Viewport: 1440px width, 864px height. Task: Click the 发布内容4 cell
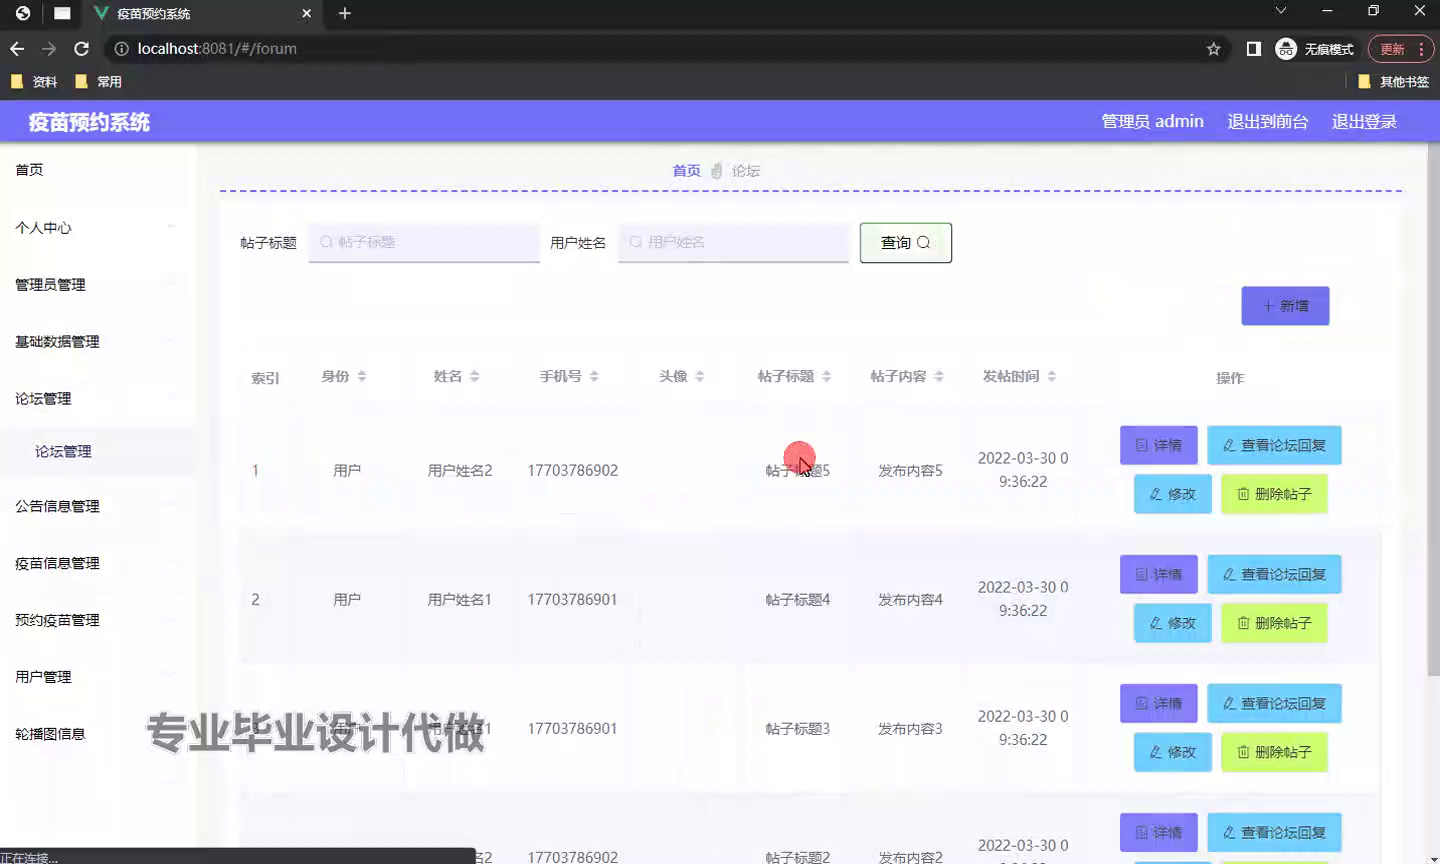pos(910,599)
